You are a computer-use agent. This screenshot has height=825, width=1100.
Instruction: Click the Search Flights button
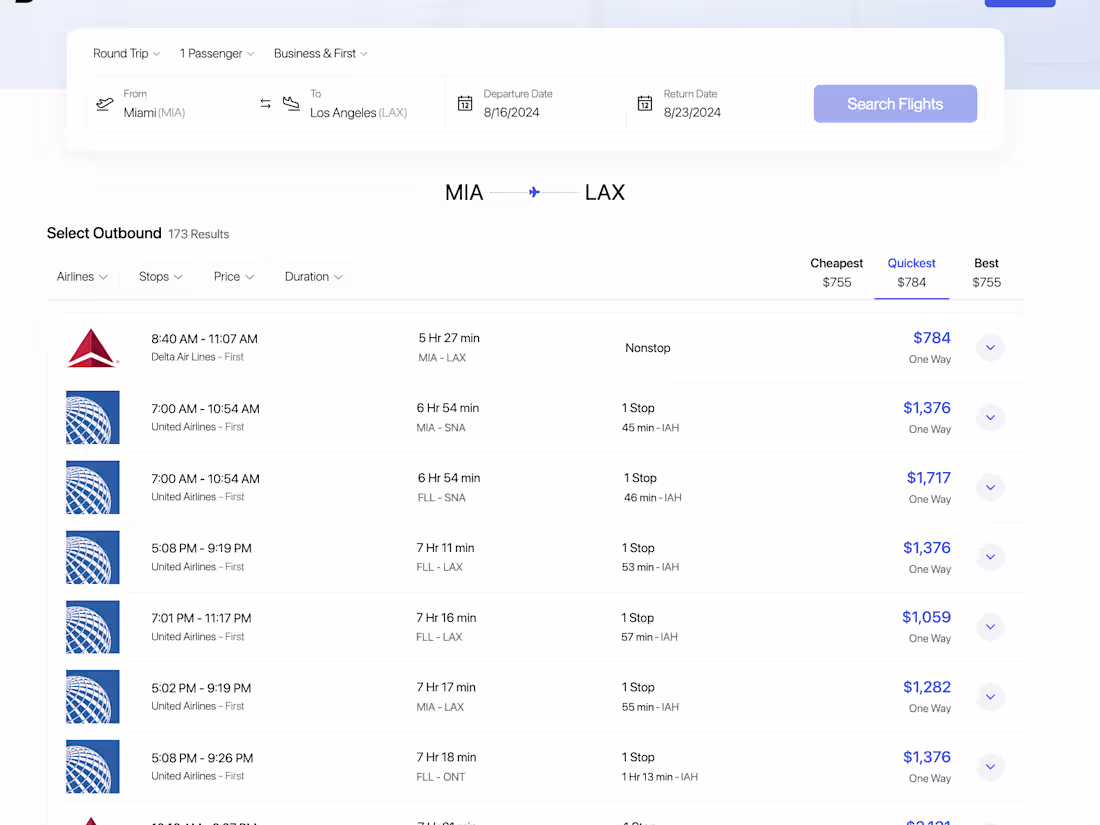(x=895, y=103)
